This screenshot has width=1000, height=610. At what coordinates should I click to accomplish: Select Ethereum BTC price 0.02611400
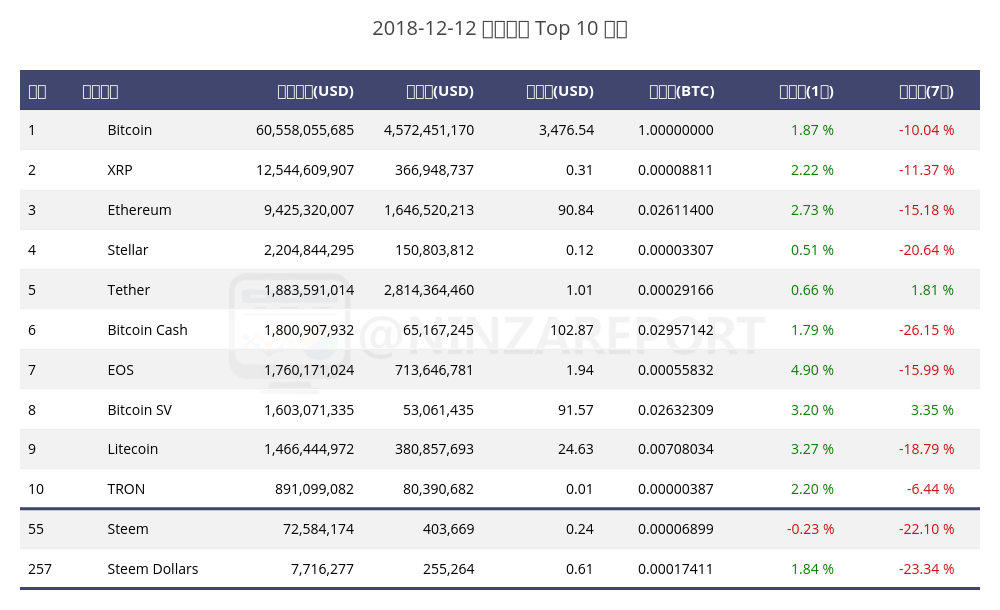click(x=675, y=210)
